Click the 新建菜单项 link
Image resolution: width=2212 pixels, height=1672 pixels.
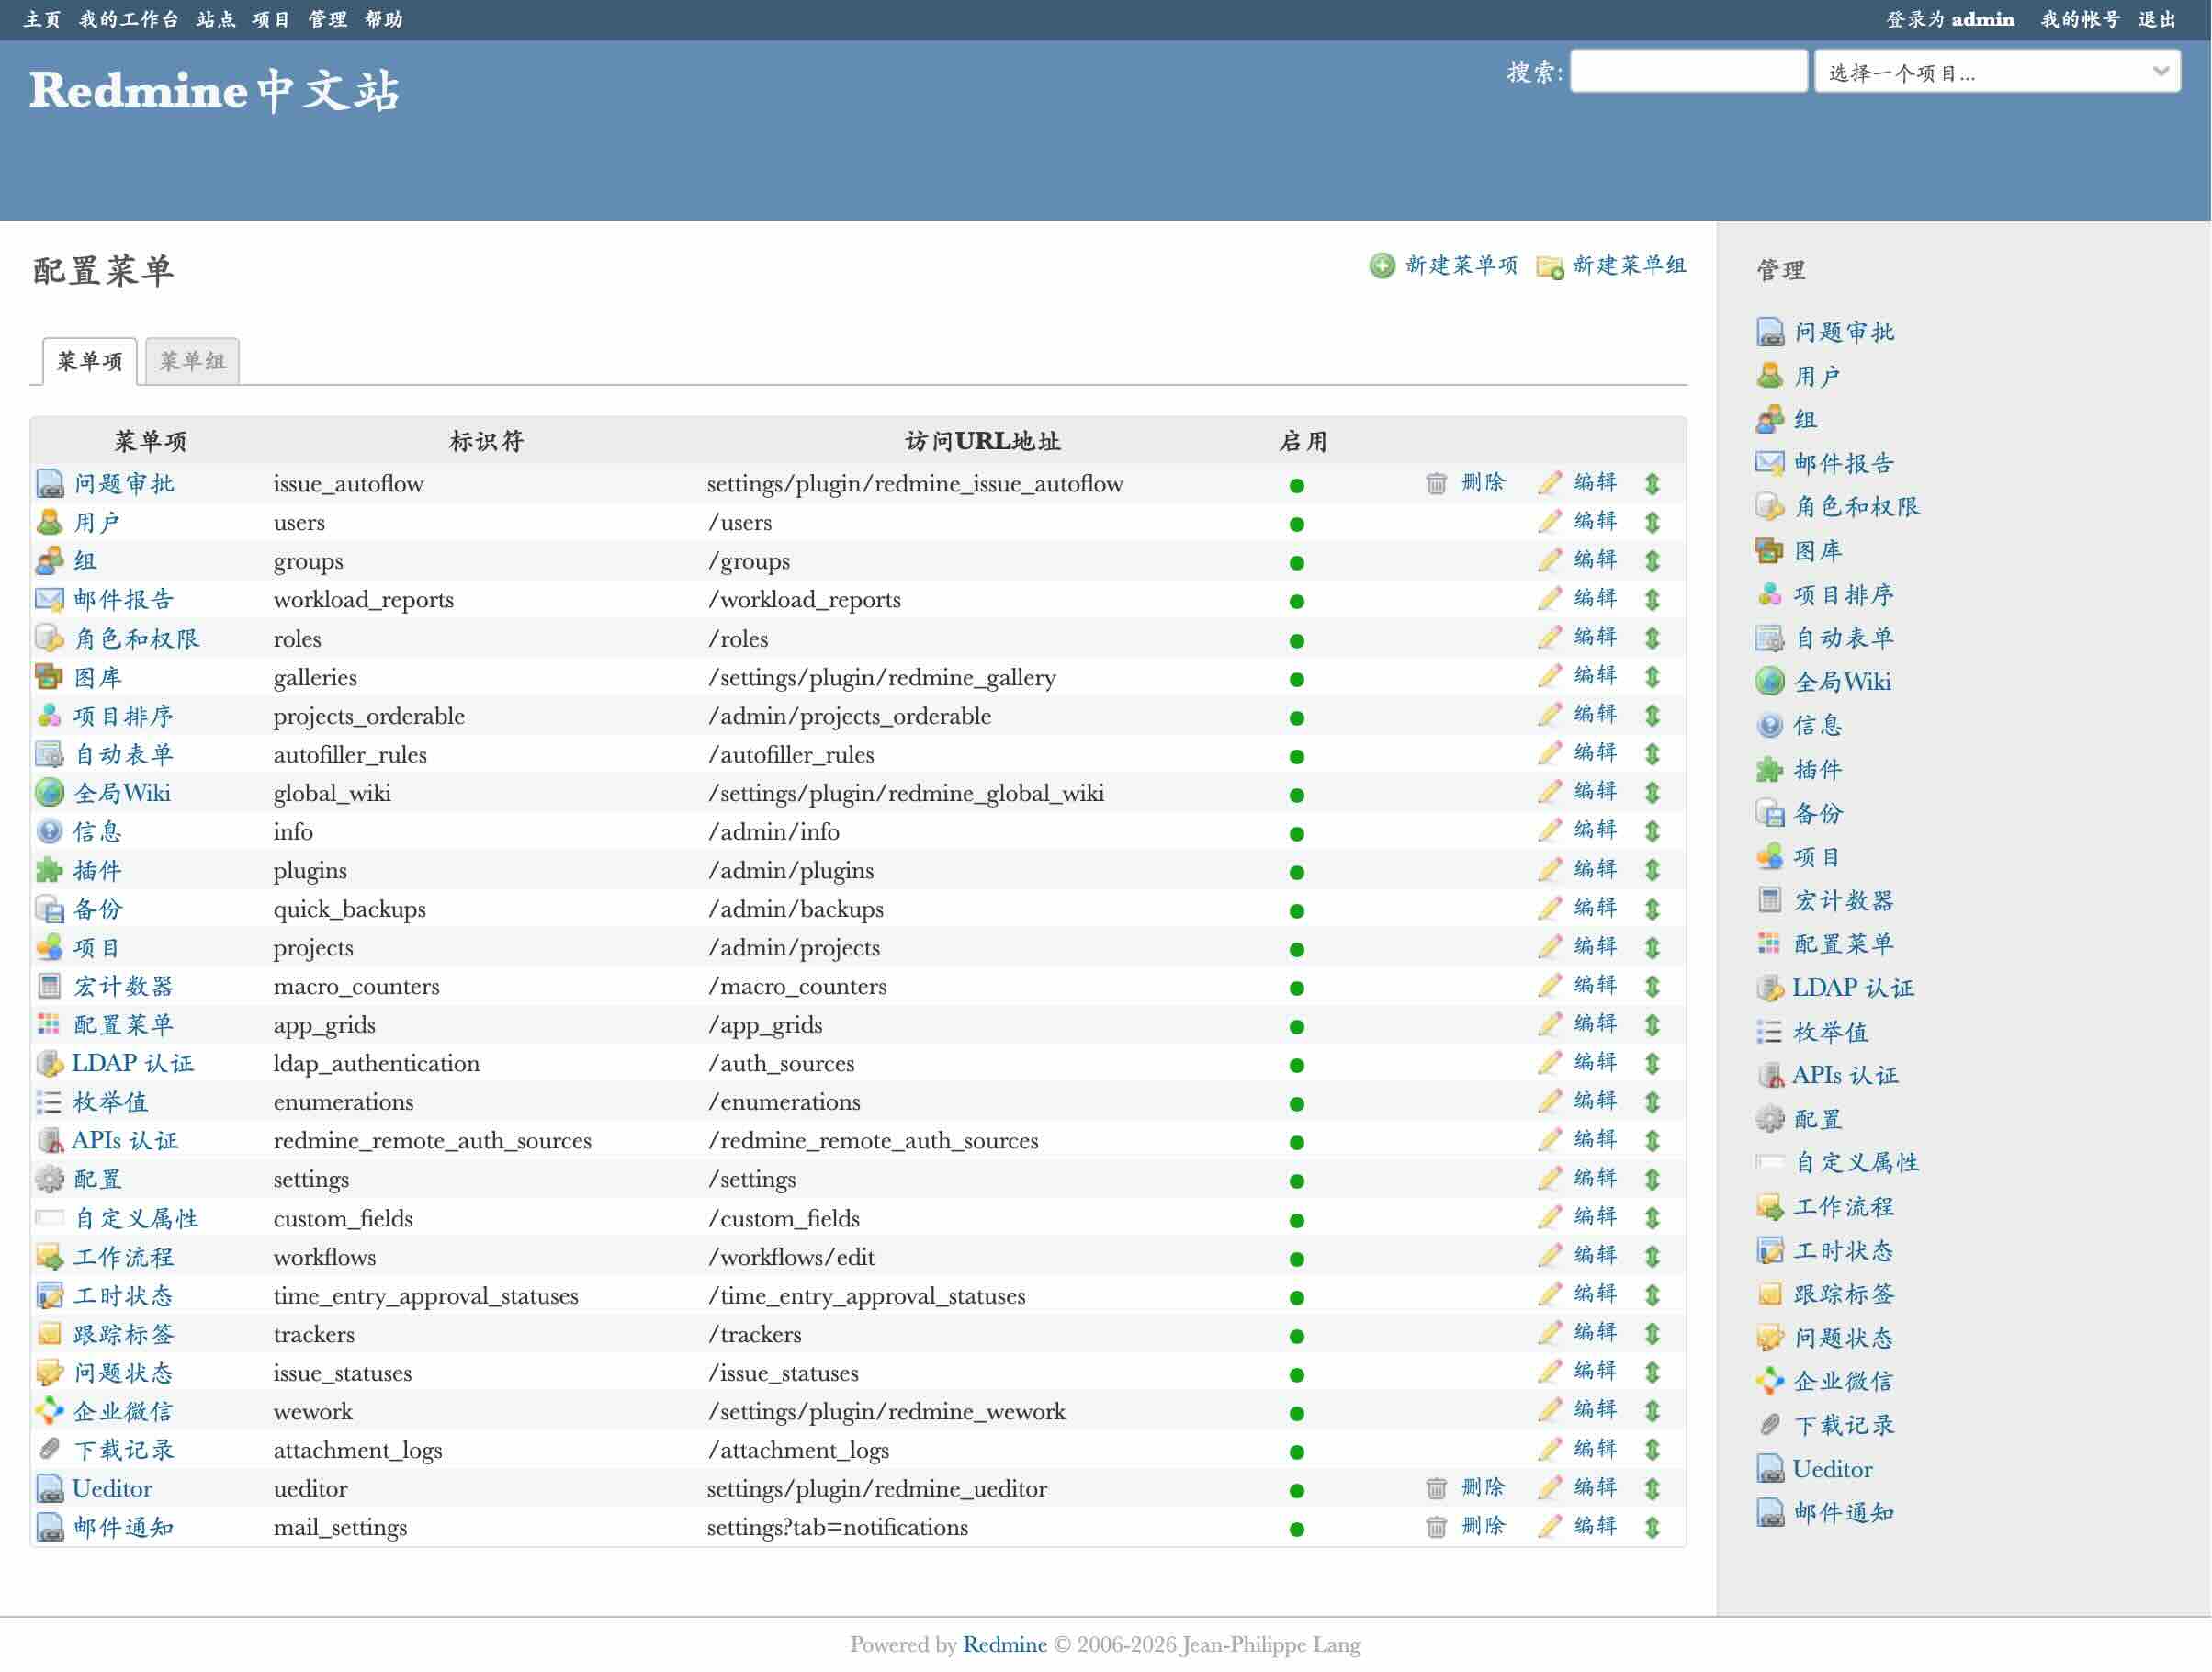[1461, 265]
